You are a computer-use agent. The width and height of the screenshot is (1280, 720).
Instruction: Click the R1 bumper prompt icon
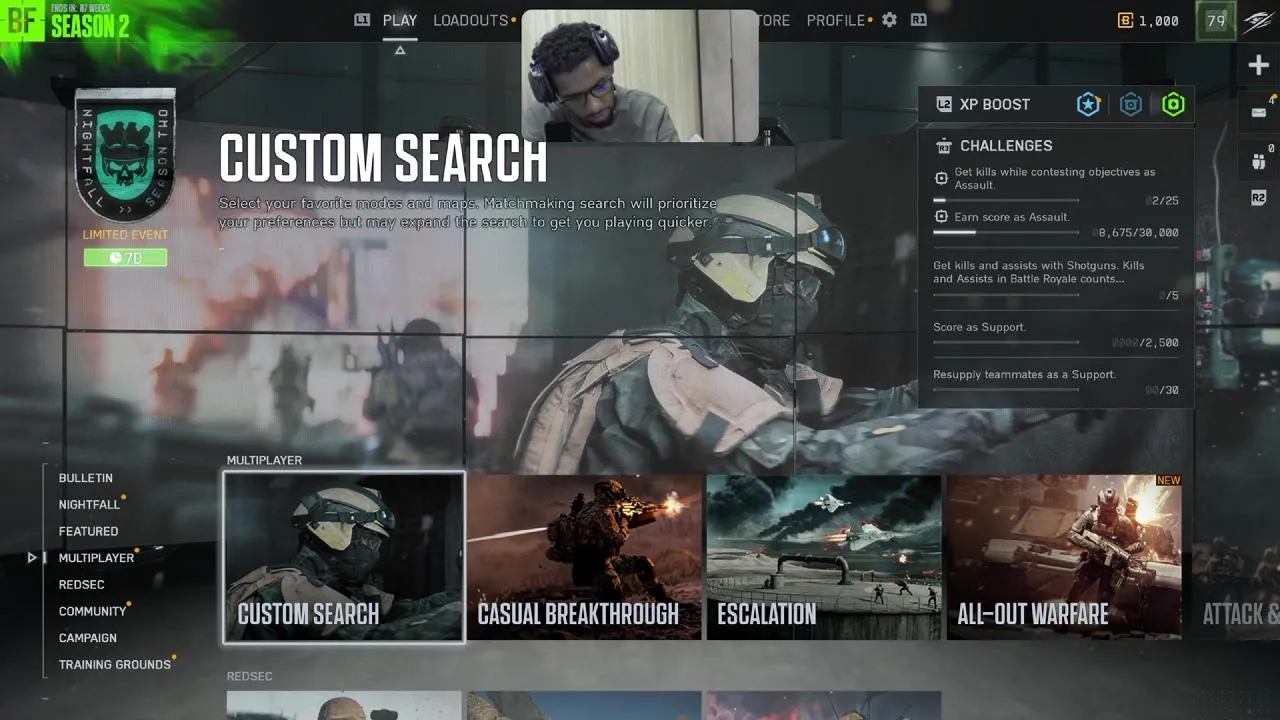(918, 20)
